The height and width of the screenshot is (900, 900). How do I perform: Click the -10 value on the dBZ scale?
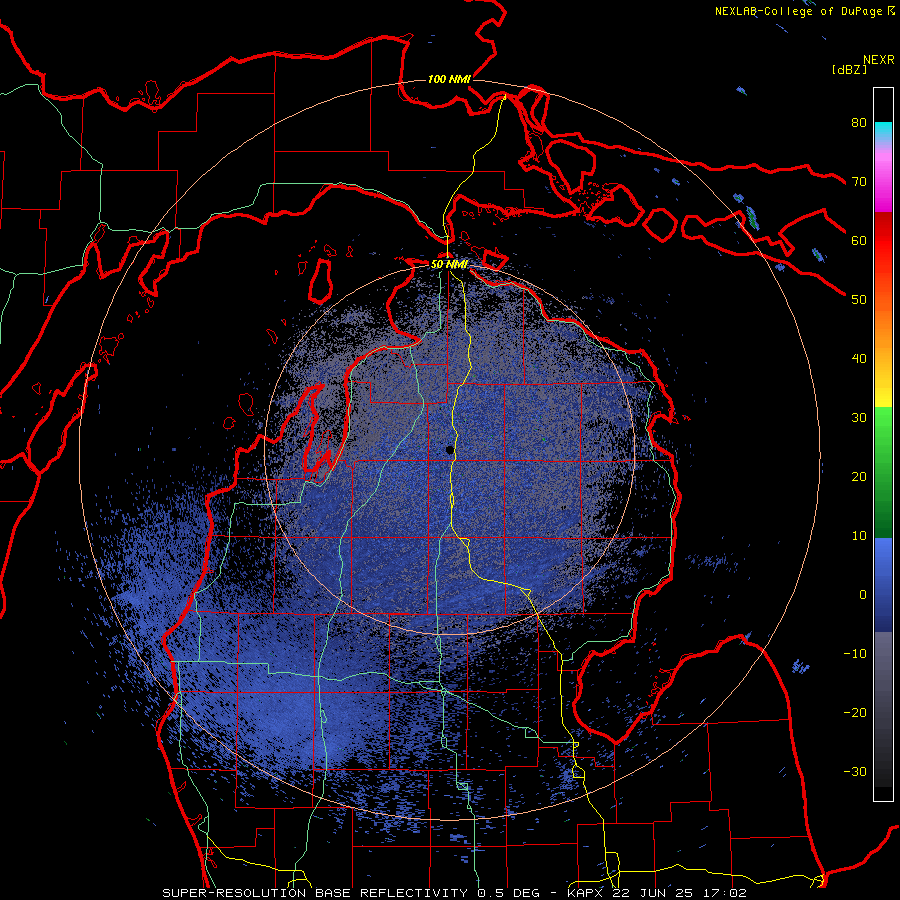tap(855, 654)
